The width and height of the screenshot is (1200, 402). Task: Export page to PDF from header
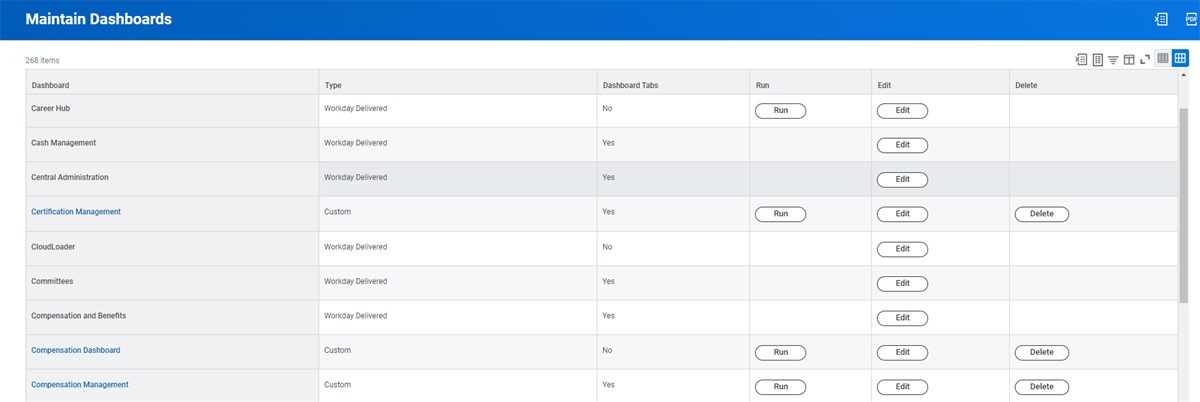pyautogui.click(x=1191, y=19)
